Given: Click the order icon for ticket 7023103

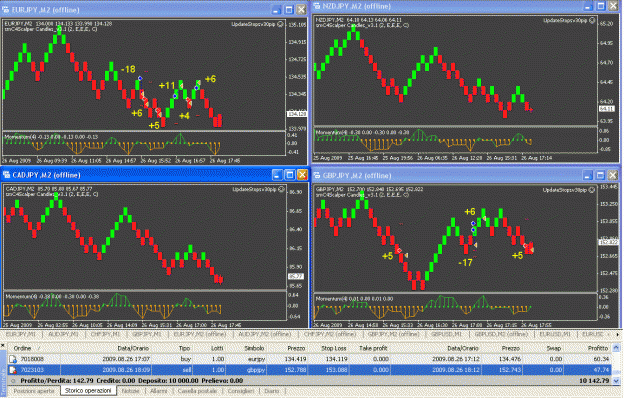Looking at the screenshot, I should (13, 370).
